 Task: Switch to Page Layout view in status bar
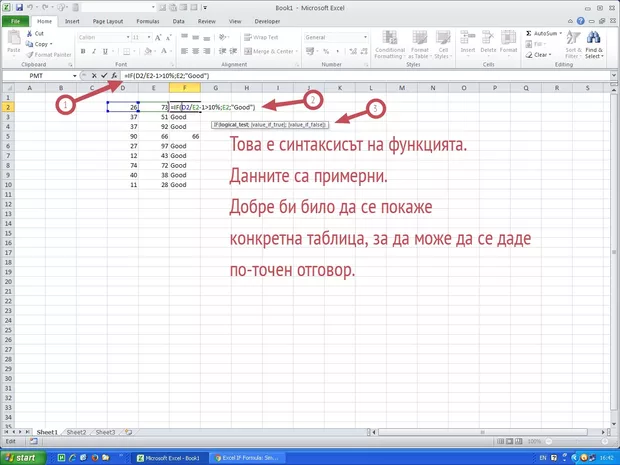[510, 441]
